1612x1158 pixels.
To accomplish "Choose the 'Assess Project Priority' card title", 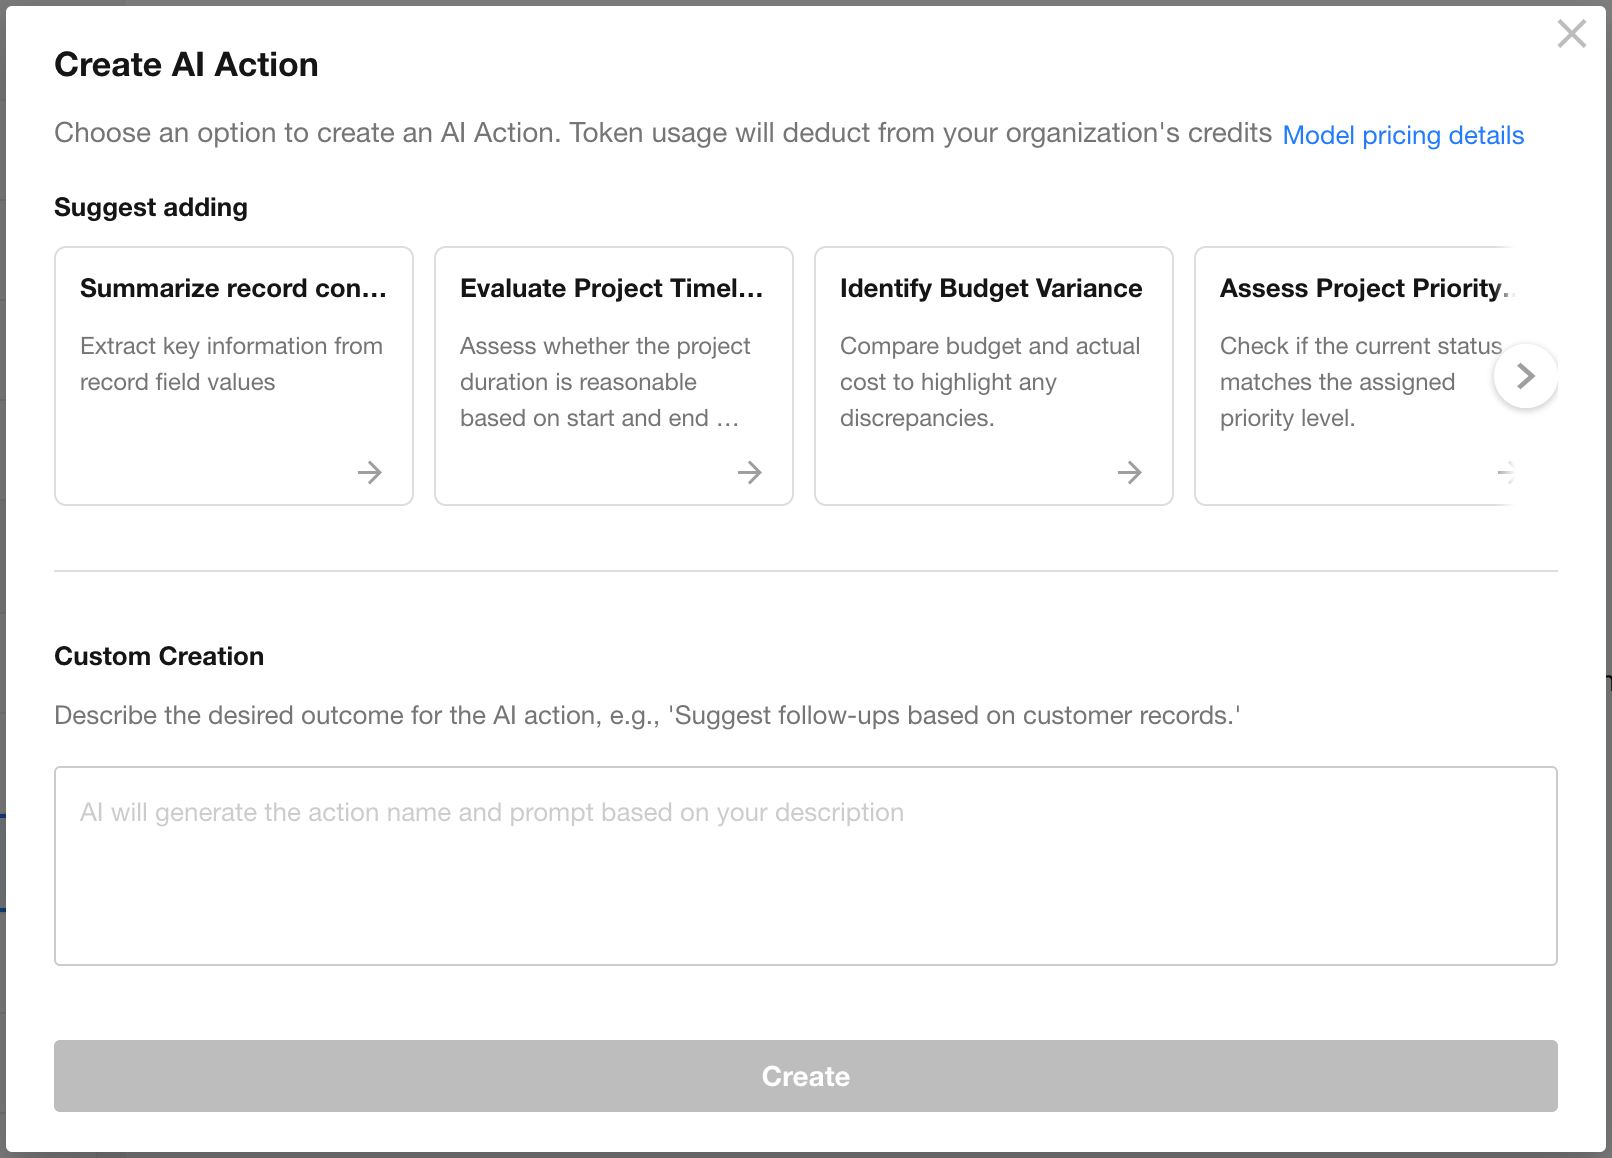I will pos(1360,288).
